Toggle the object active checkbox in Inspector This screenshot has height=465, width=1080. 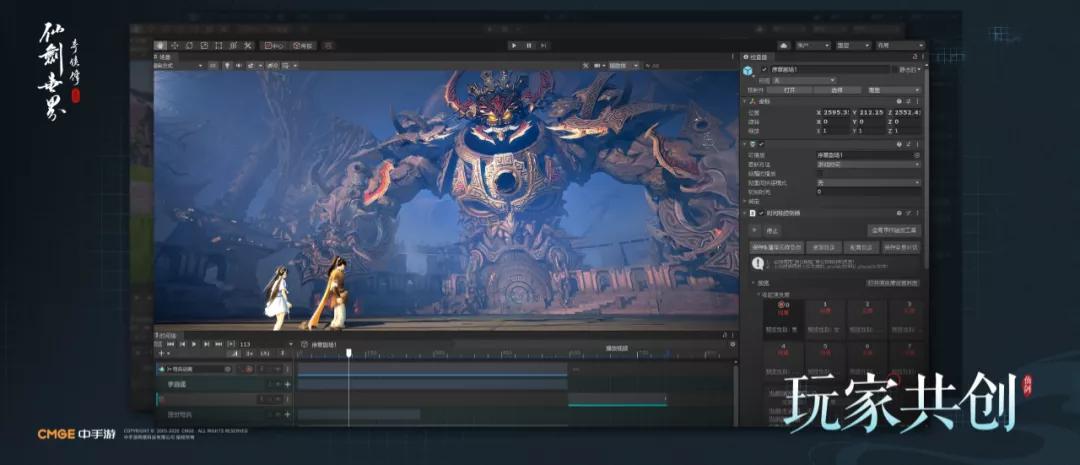tap(764, 70)
